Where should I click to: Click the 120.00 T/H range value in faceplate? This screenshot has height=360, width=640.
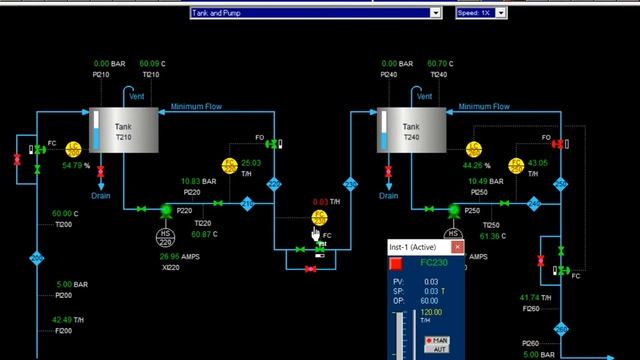tap(431, 312)
